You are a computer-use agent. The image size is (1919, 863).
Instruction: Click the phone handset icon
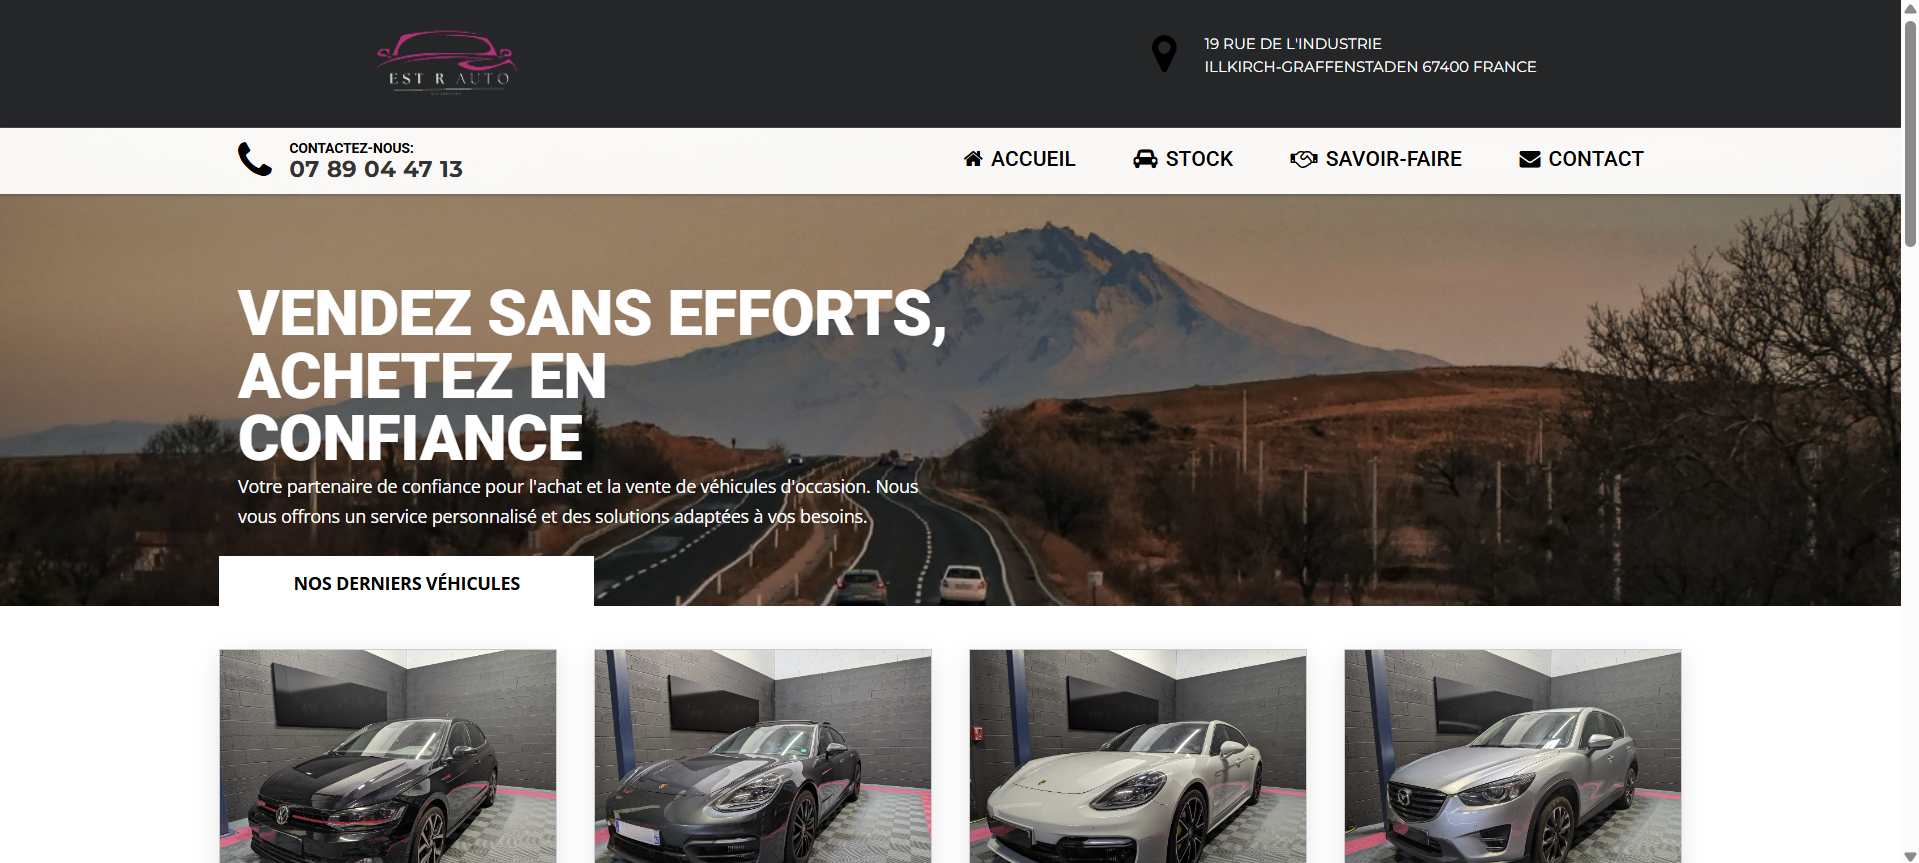(255, 159)
